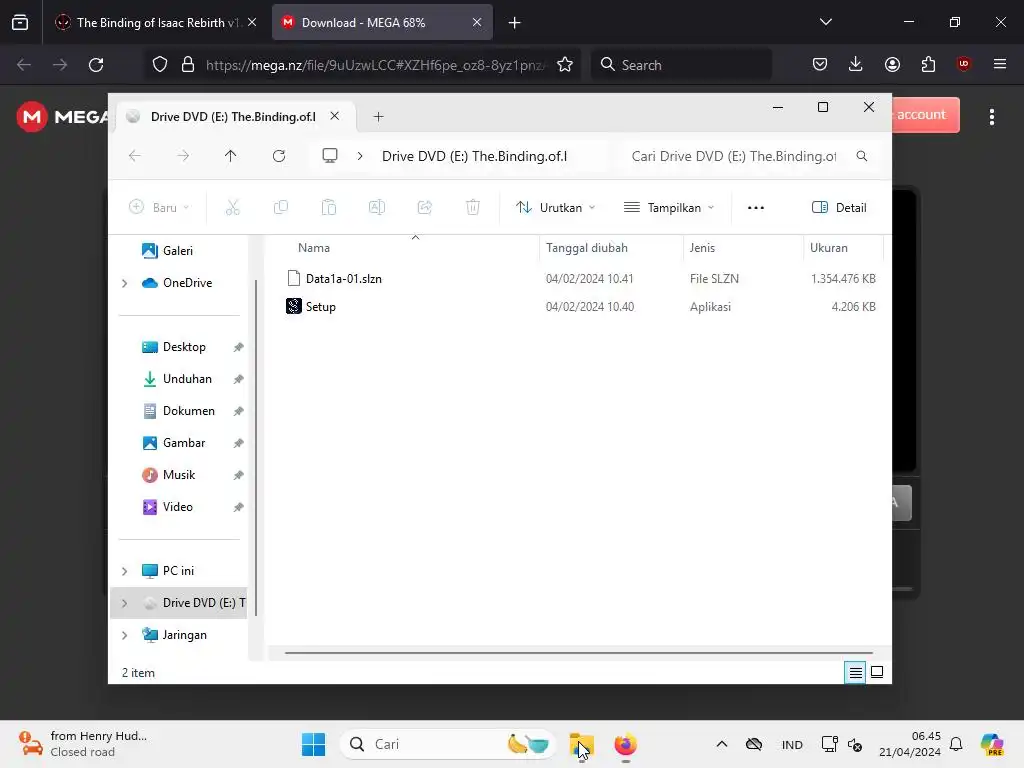This screenshot has width=1024, height=768.
Task: Click the Rename icon in Explorer toolbar
Action: 377,208
